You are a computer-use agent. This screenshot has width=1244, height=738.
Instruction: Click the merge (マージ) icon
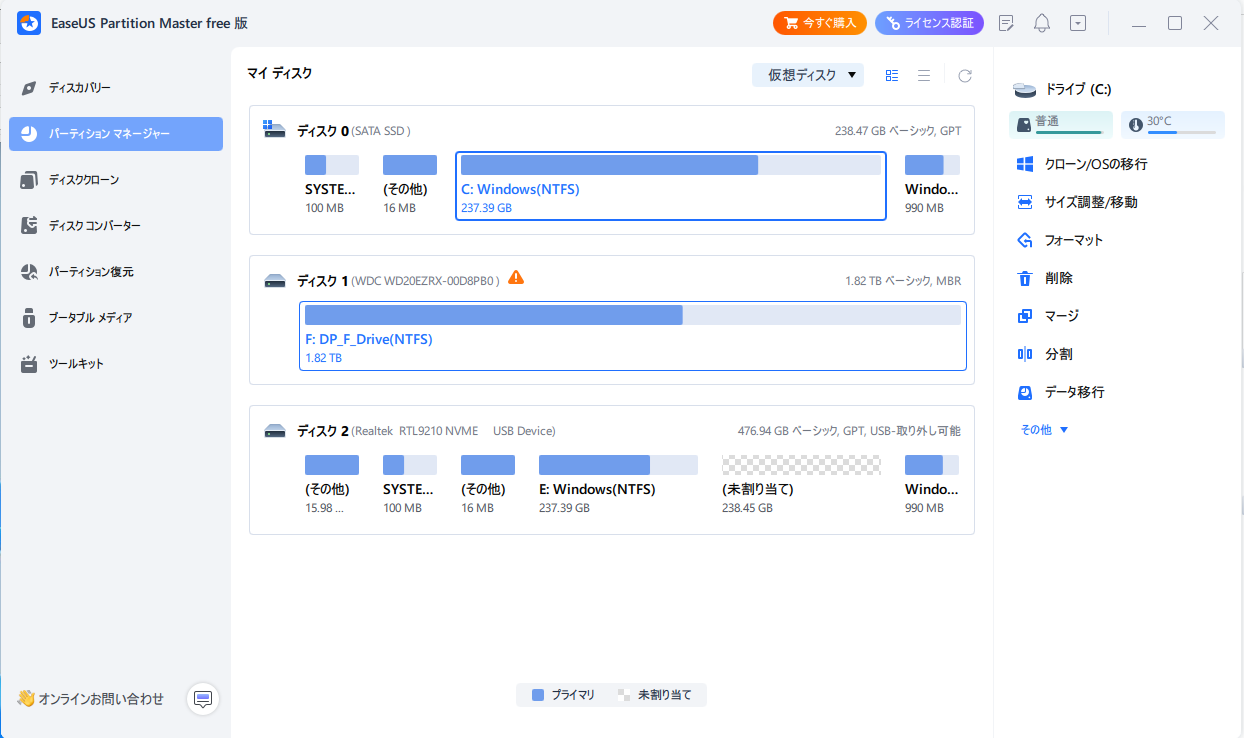[1024, 316]
